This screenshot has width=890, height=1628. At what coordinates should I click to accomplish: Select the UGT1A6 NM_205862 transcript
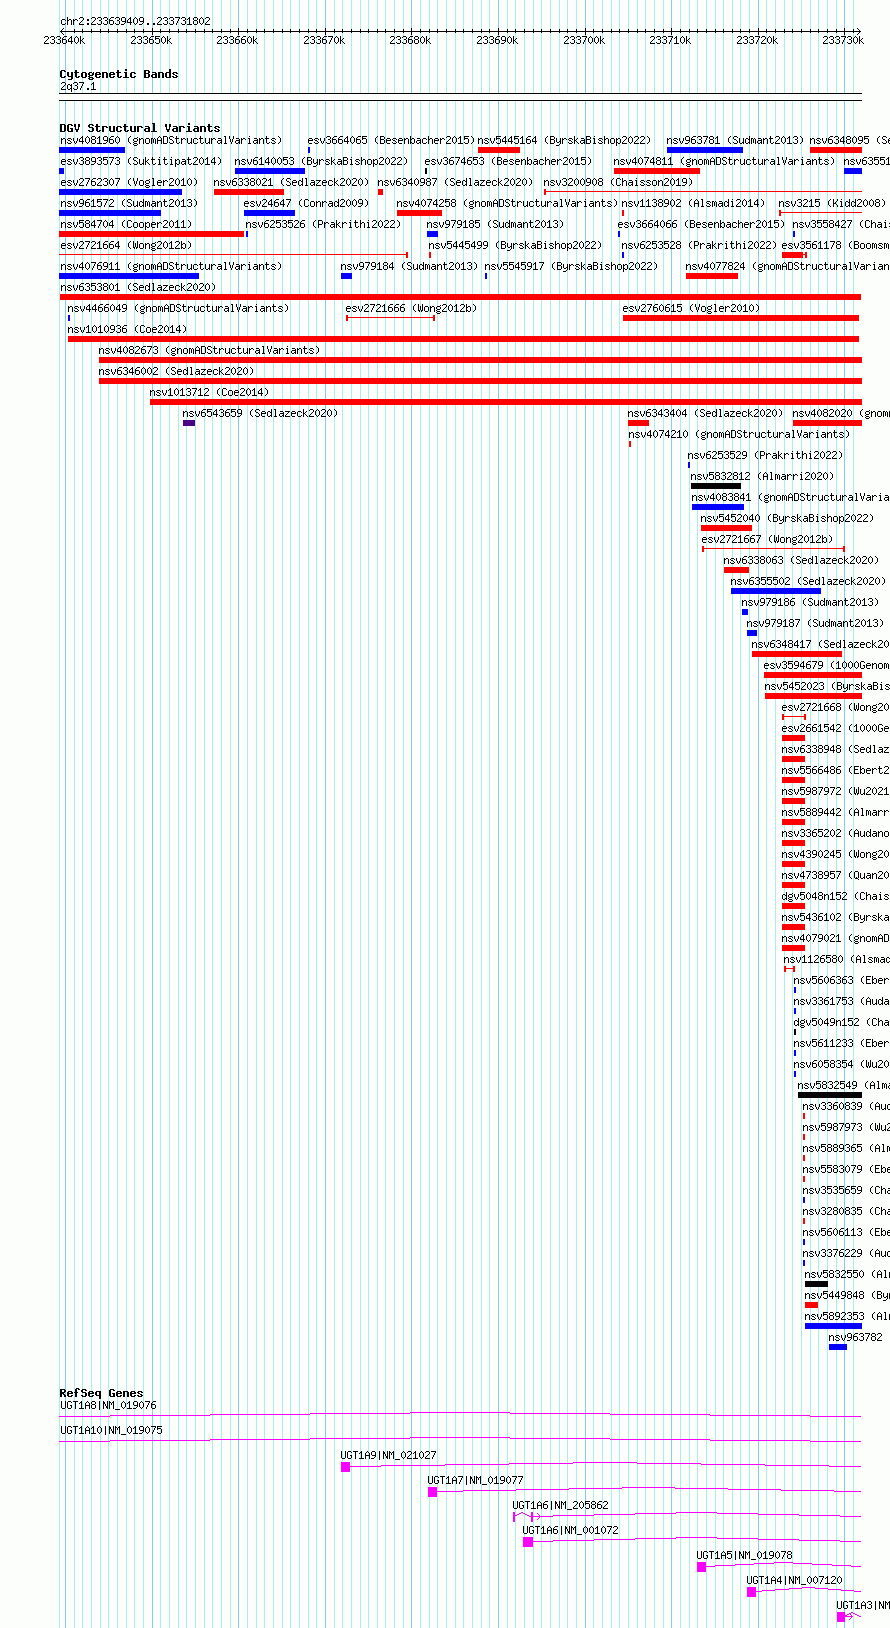pos(561,1505)
